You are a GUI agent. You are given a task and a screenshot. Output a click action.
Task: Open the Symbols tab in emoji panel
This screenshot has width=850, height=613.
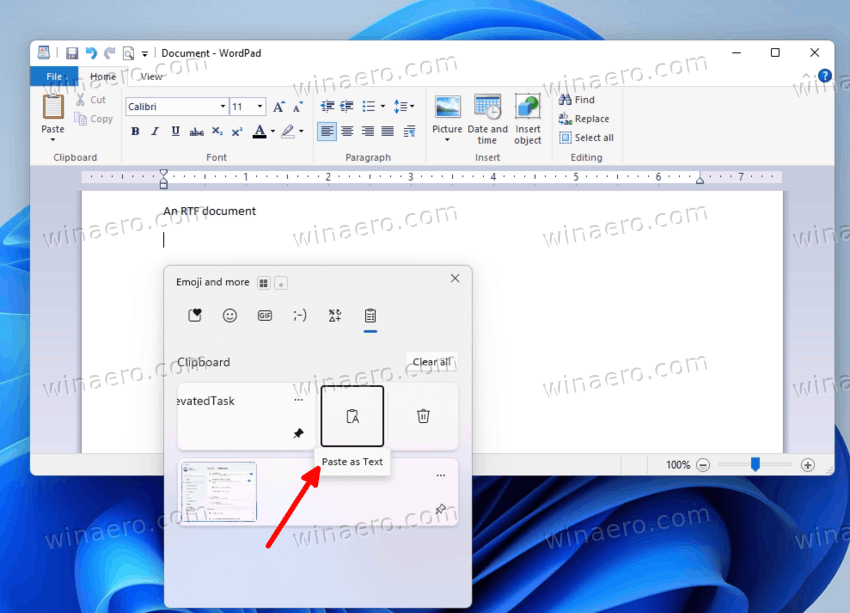[335, 315]
